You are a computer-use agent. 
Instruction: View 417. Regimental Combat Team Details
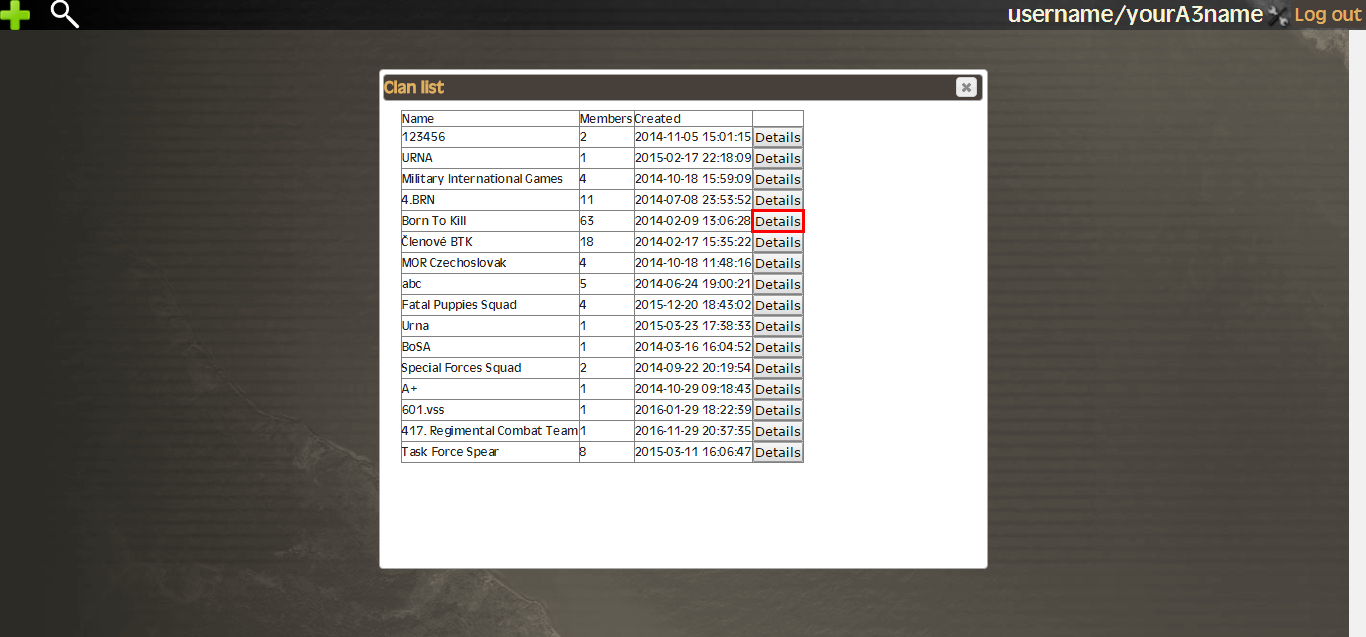[777, 431]
